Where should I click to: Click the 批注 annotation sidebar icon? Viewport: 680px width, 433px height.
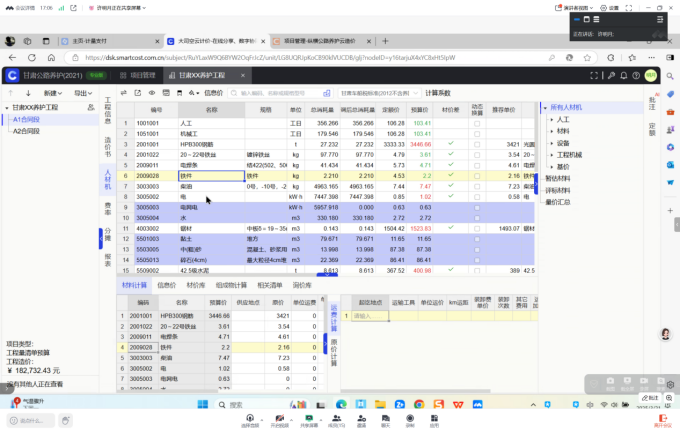coord(652,98)
